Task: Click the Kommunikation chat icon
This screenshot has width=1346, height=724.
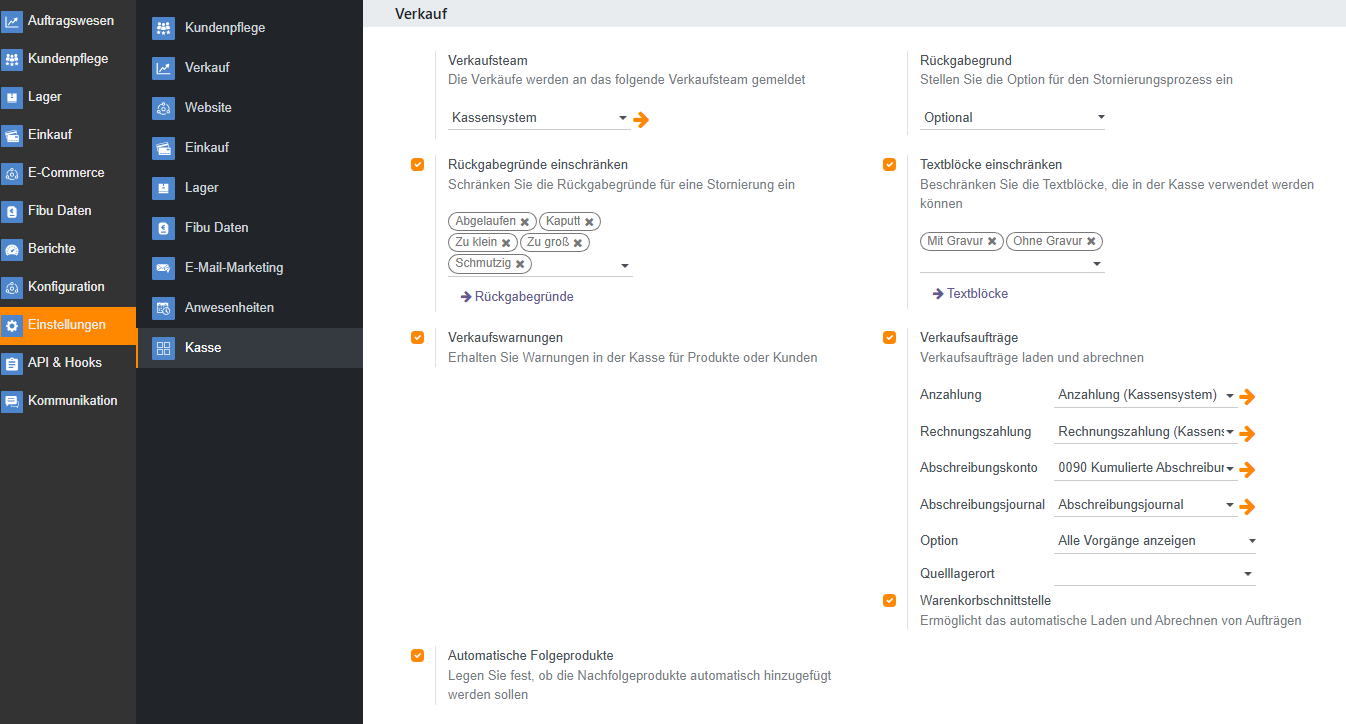Action: (12, 401)
